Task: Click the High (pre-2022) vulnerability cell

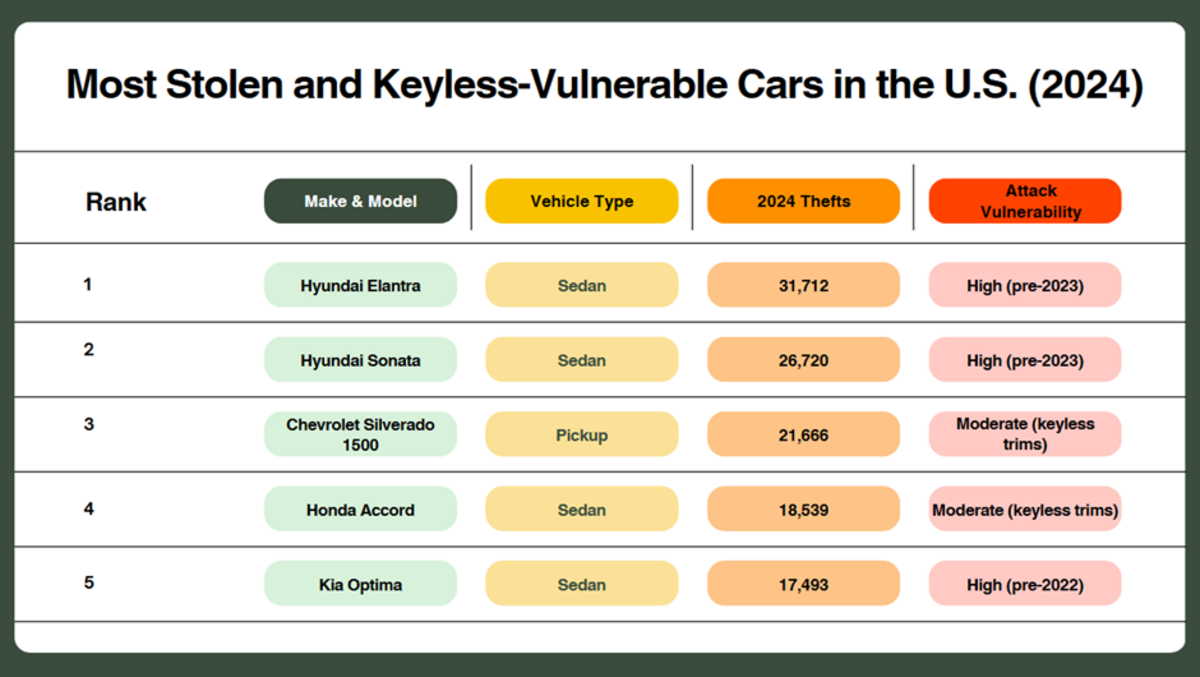Action: tap(1024, 584)
